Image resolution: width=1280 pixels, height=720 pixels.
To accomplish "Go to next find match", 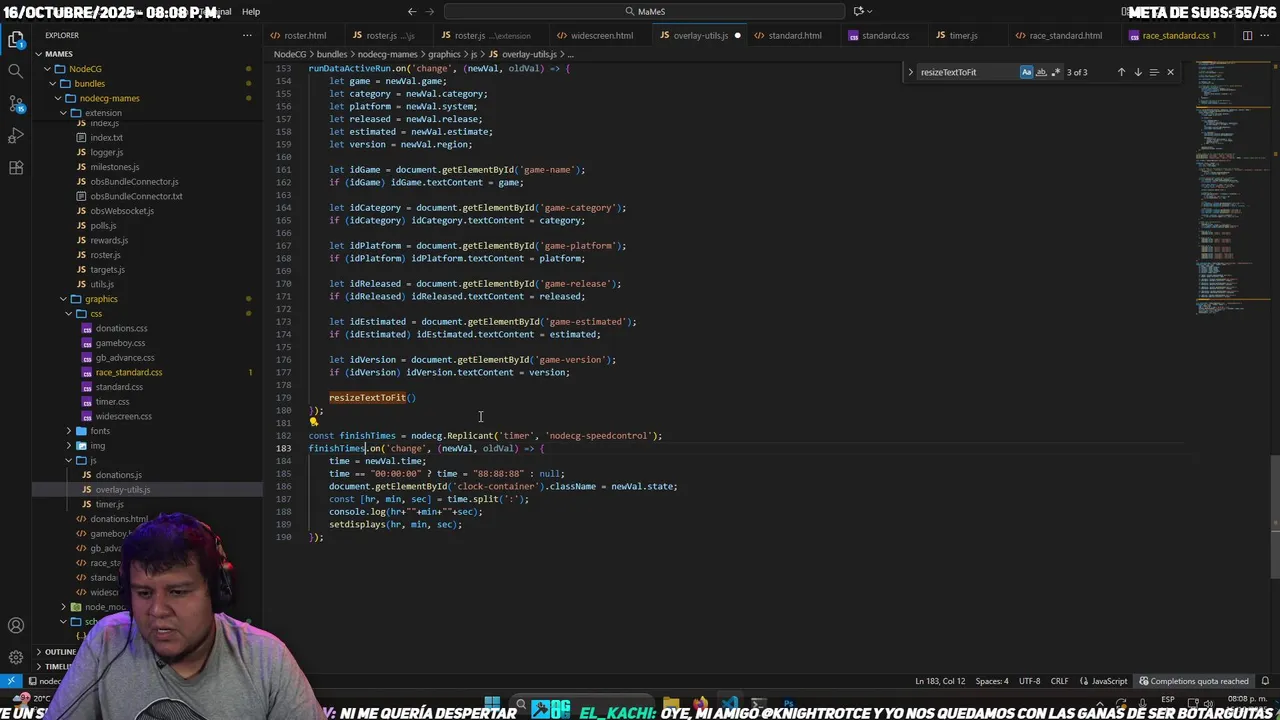I will [x=1137, y=72].
